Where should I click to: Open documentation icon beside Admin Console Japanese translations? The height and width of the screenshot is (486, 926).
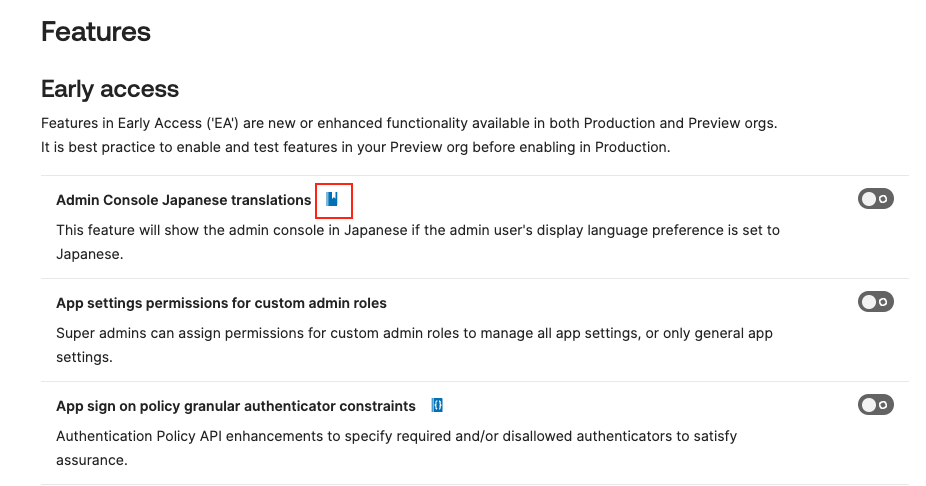[x=333, y=200]
